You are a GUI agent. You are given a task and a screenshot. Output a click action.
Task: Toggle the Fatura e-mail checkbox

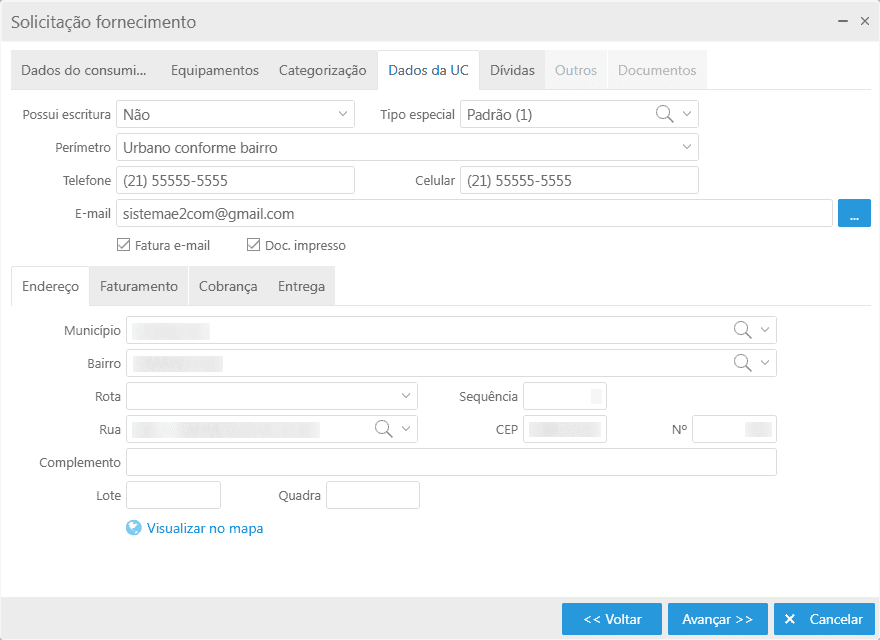[123, 245]
